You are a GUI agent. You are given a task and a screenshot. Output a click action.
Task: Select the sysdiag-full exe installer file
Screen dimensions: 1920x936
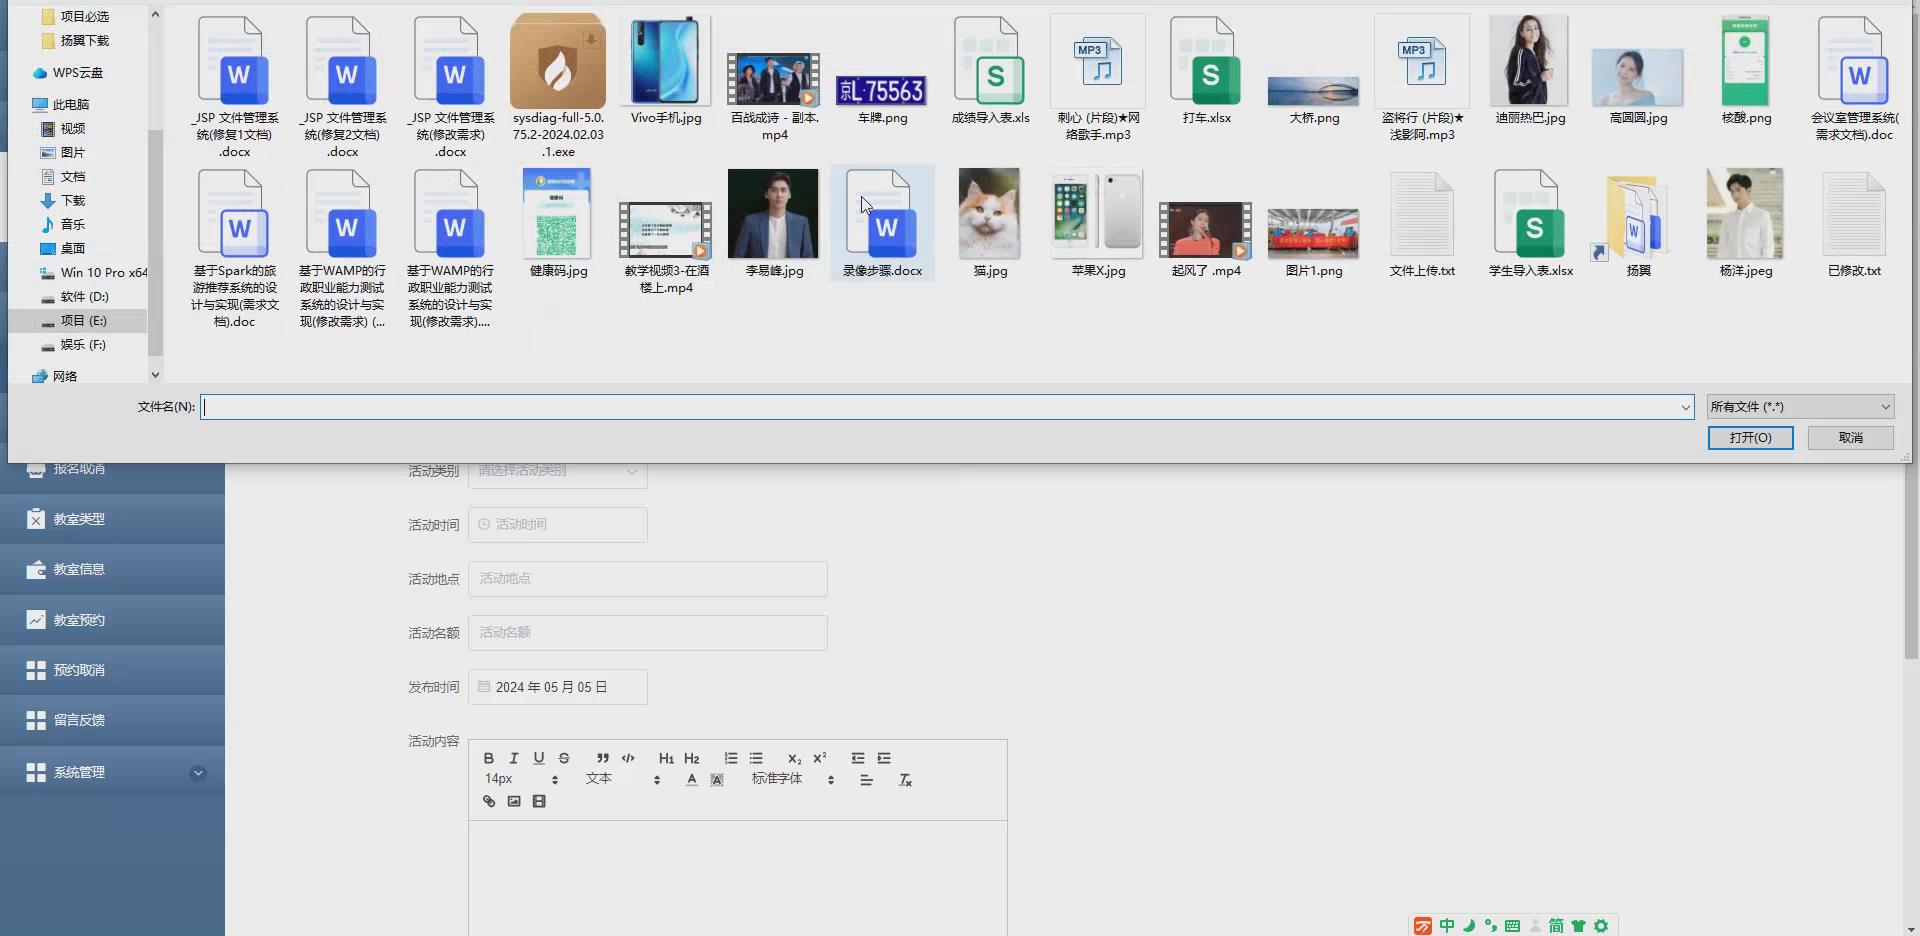click(x=558, y=86)
